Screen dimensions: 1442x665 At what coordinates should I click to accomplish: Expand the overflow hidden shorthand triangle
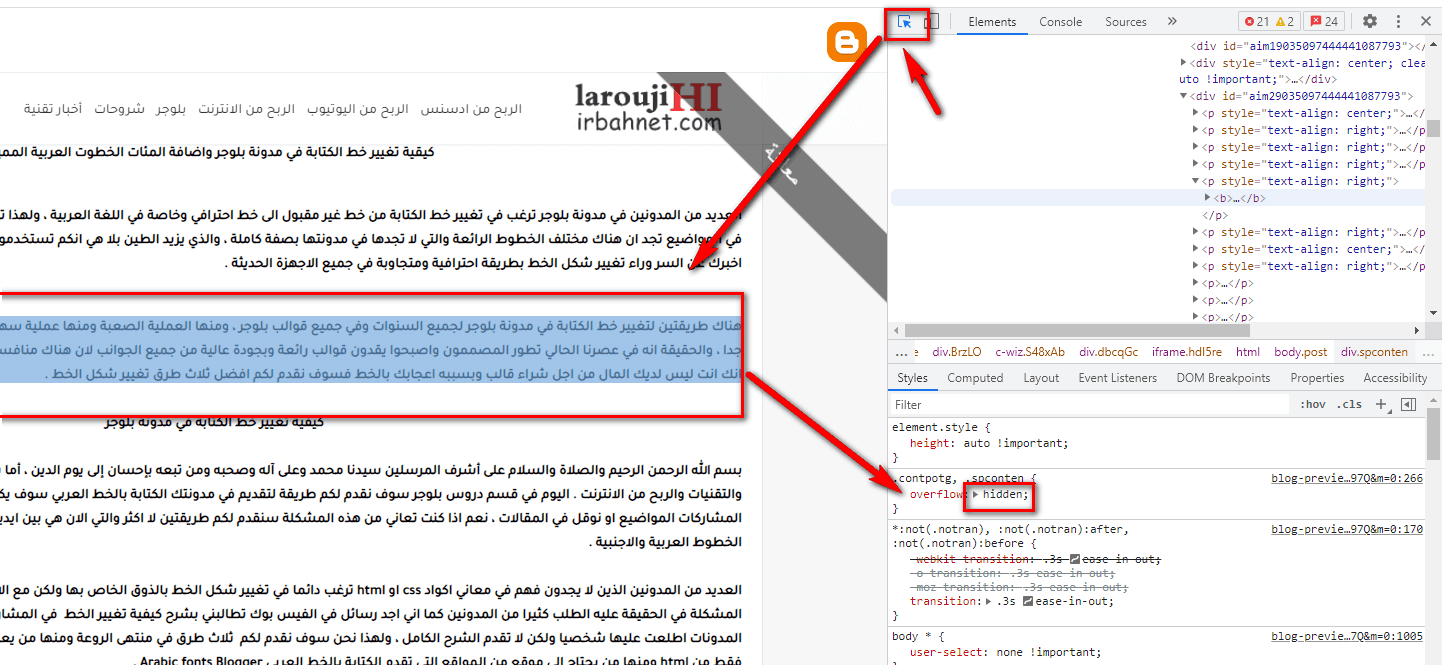pyautogui.click(x=976, y=495)
